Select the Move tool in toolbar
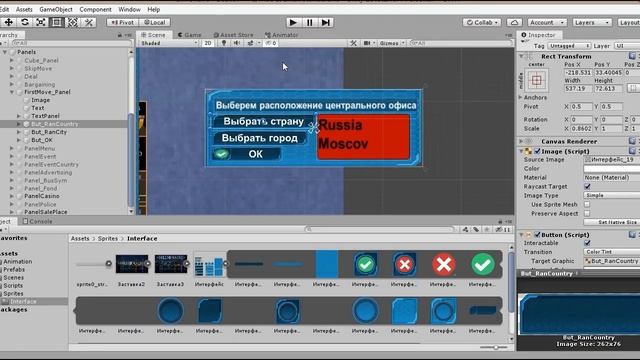The image size is (640, 360). 8,22
